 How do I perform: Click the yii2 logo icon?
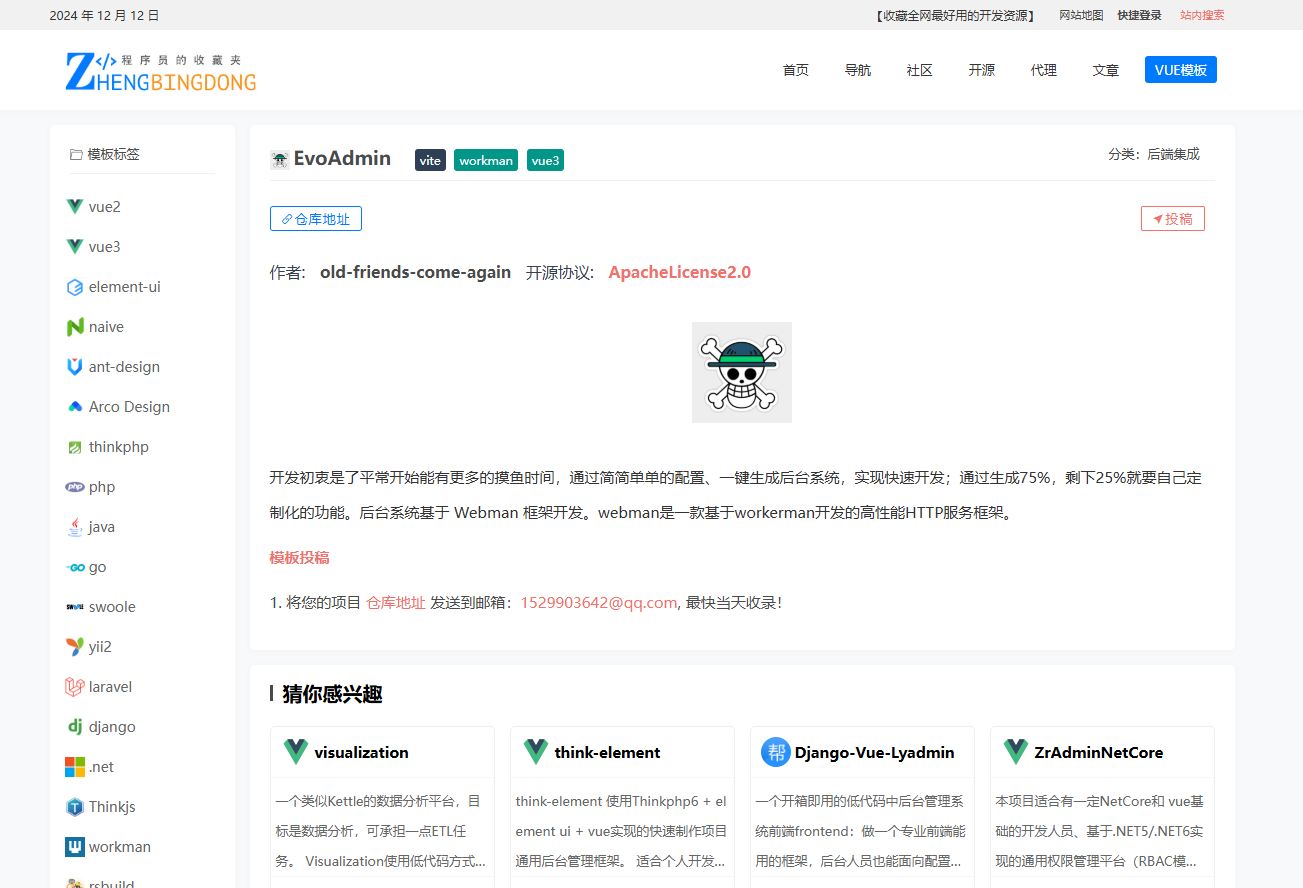[75, 647]
